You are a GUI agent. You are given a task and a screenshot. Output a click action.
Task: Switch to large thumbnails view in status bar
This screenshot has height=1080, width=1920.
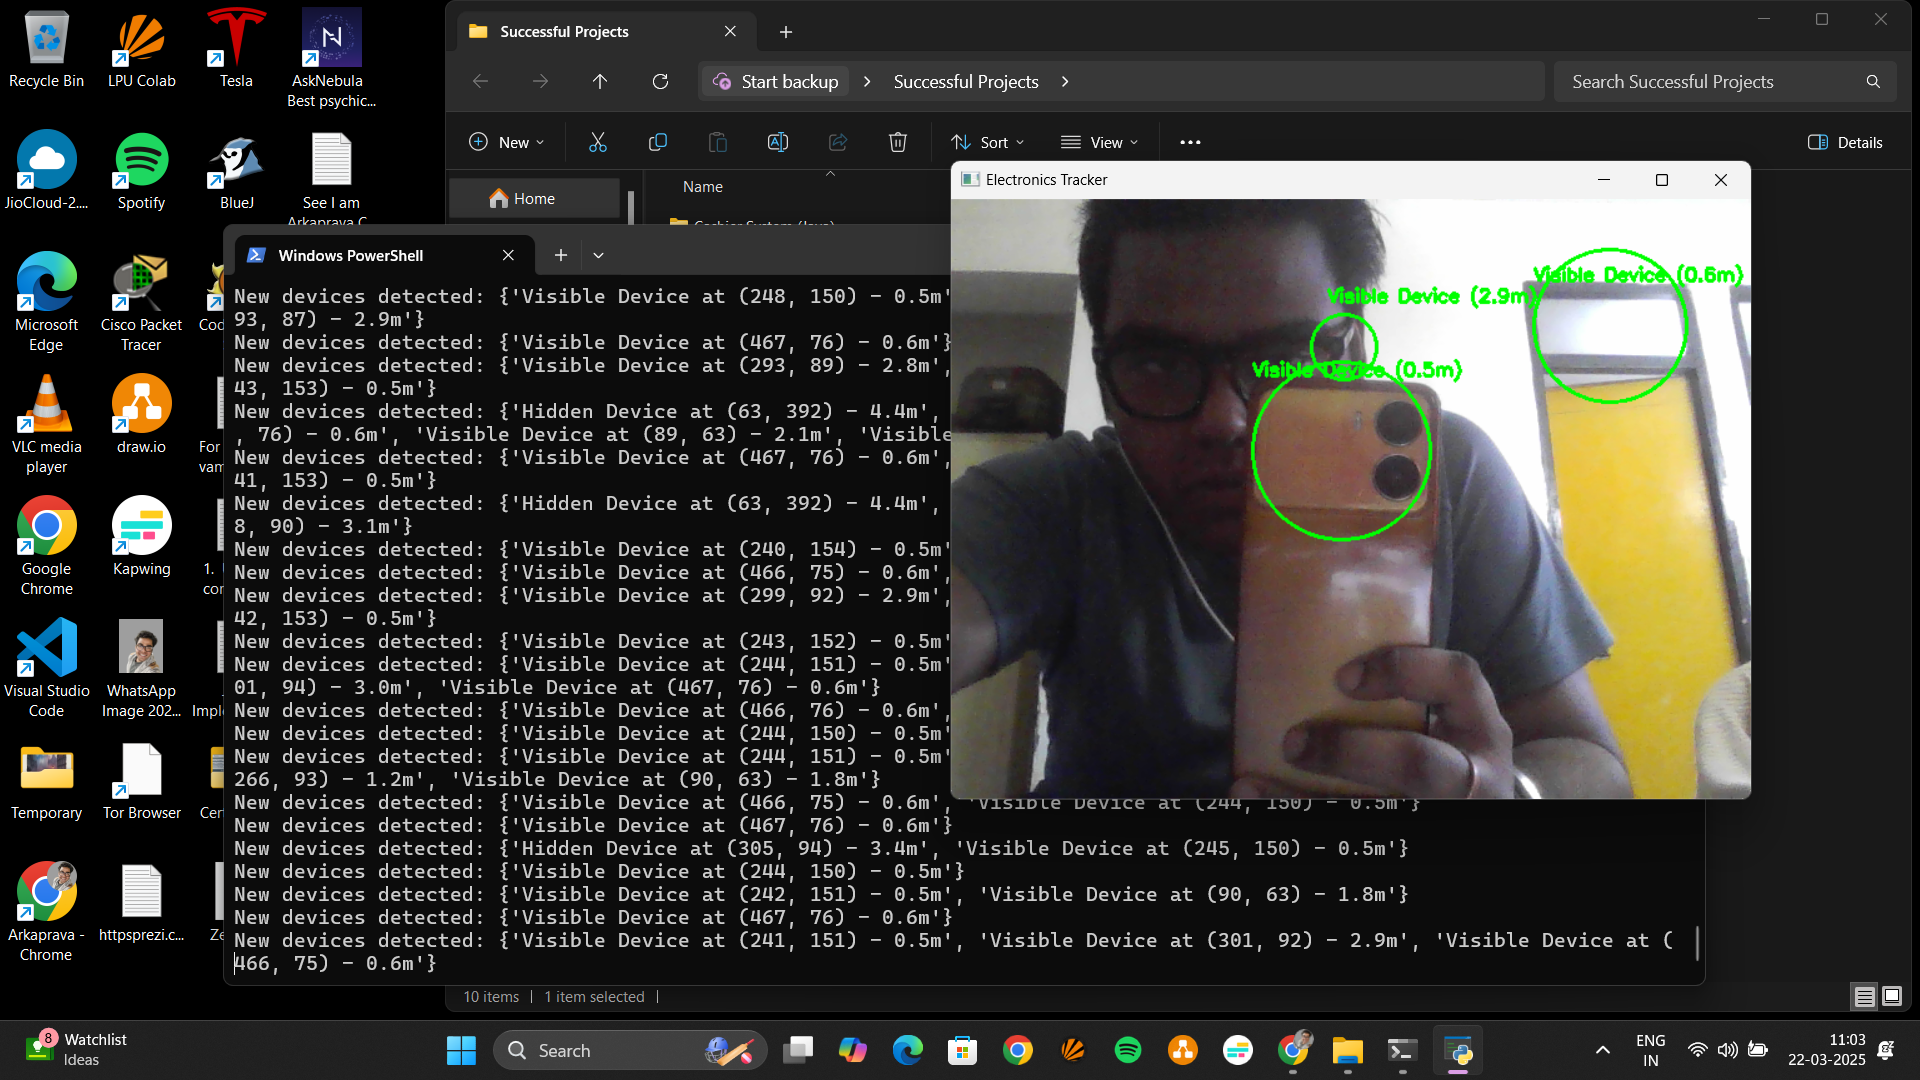click(1892, 996)
